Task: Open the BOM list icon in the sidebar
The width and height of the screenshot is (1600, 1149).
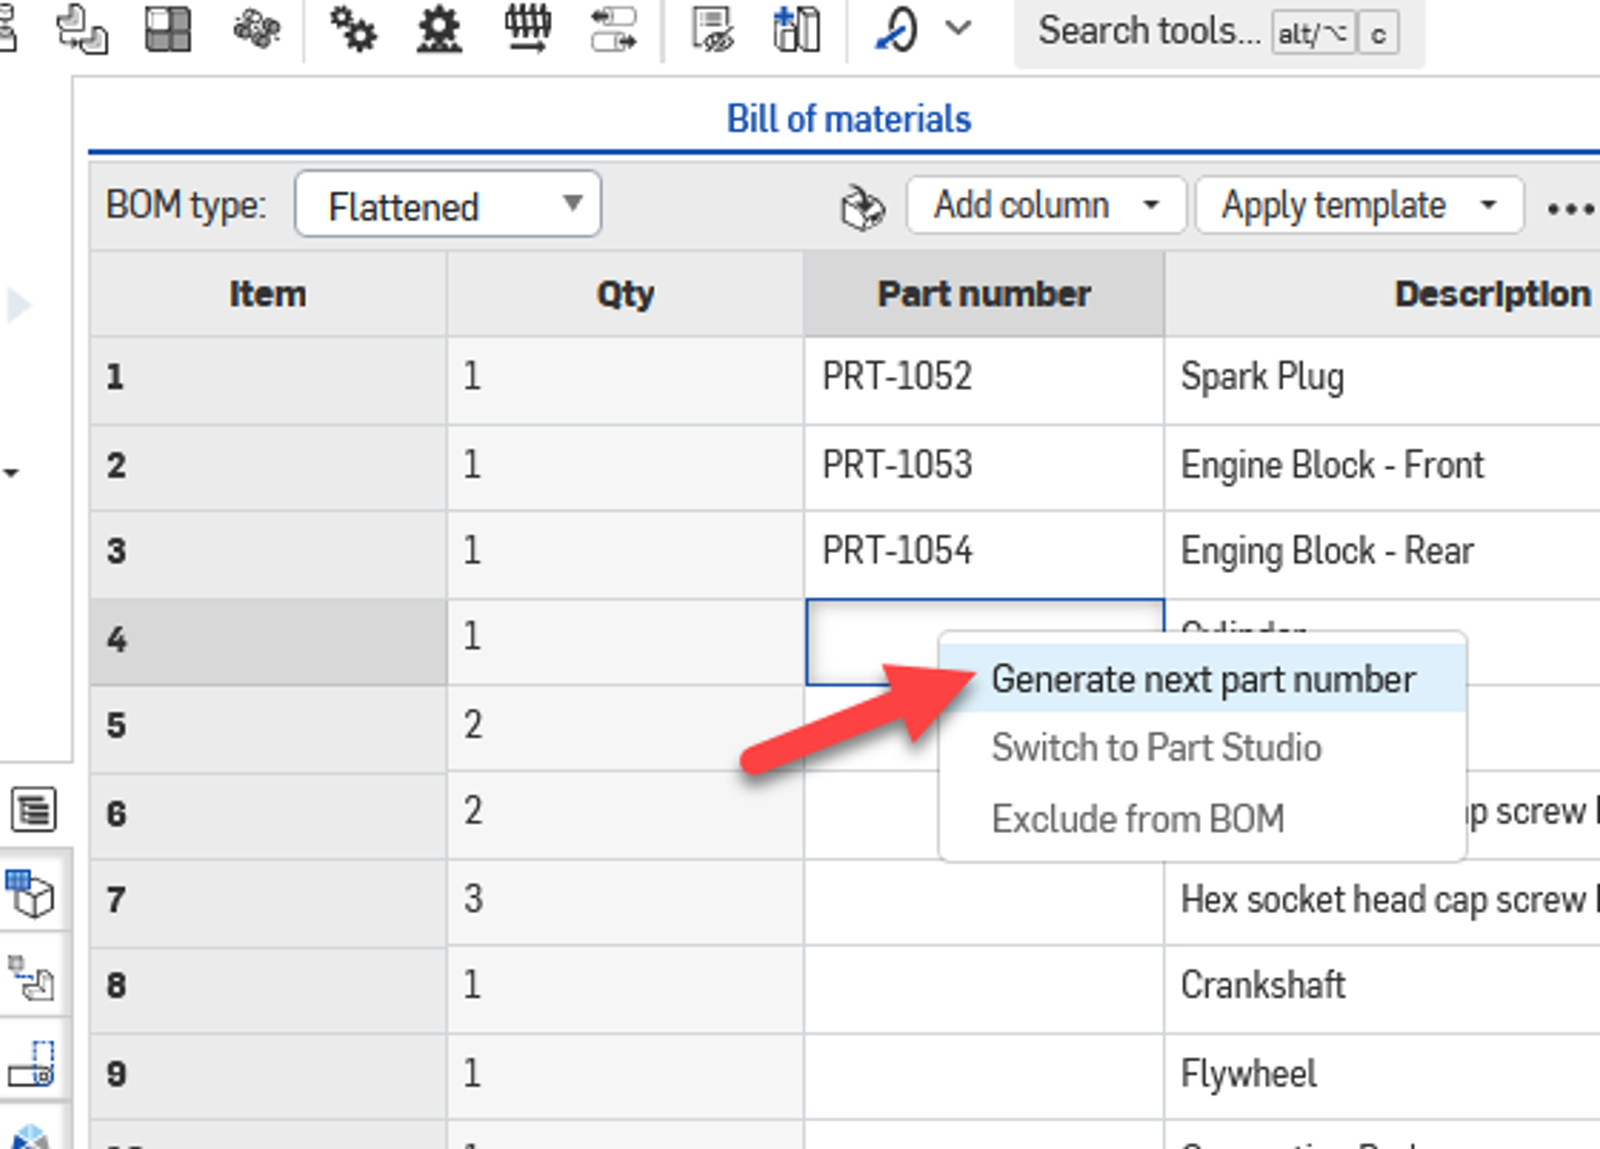Action: 35,810
